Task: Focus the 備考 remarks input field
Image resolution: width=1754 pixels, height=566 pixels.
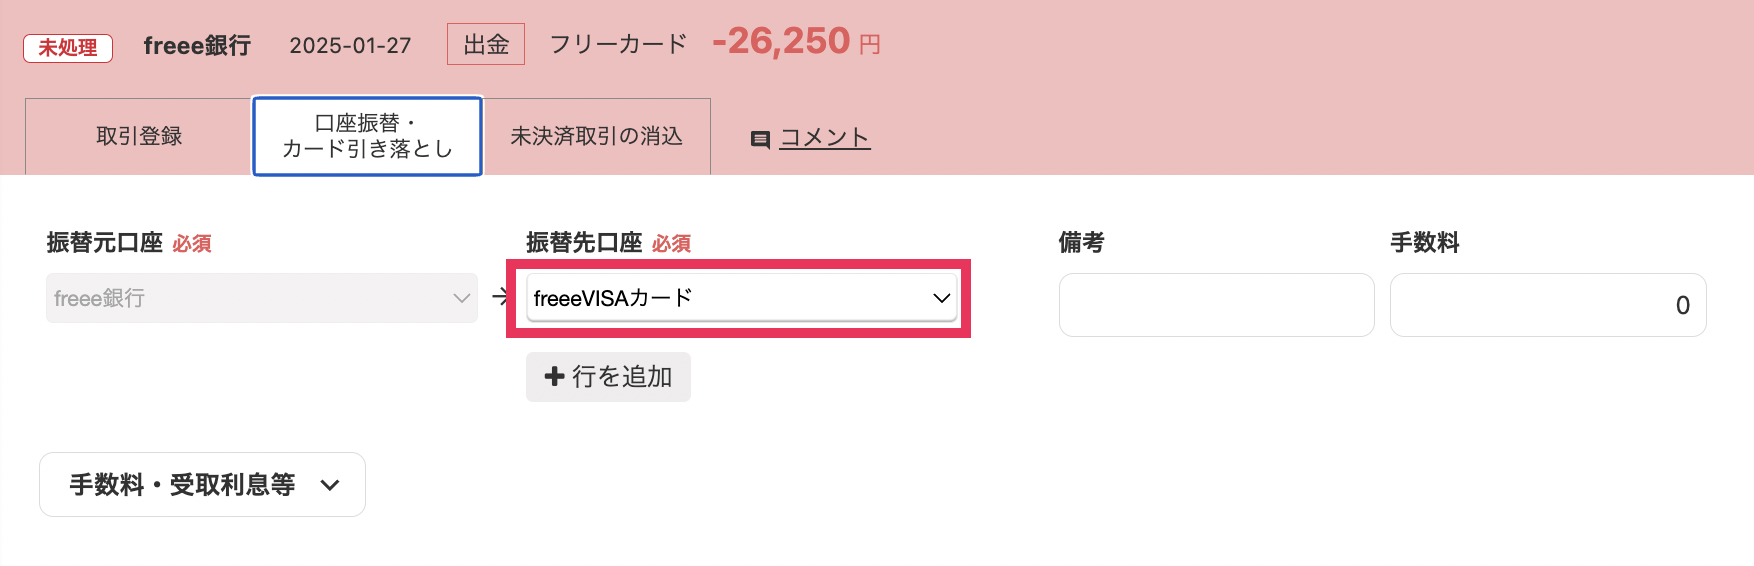Action: pyautogui.click(x=1216, y=305)
